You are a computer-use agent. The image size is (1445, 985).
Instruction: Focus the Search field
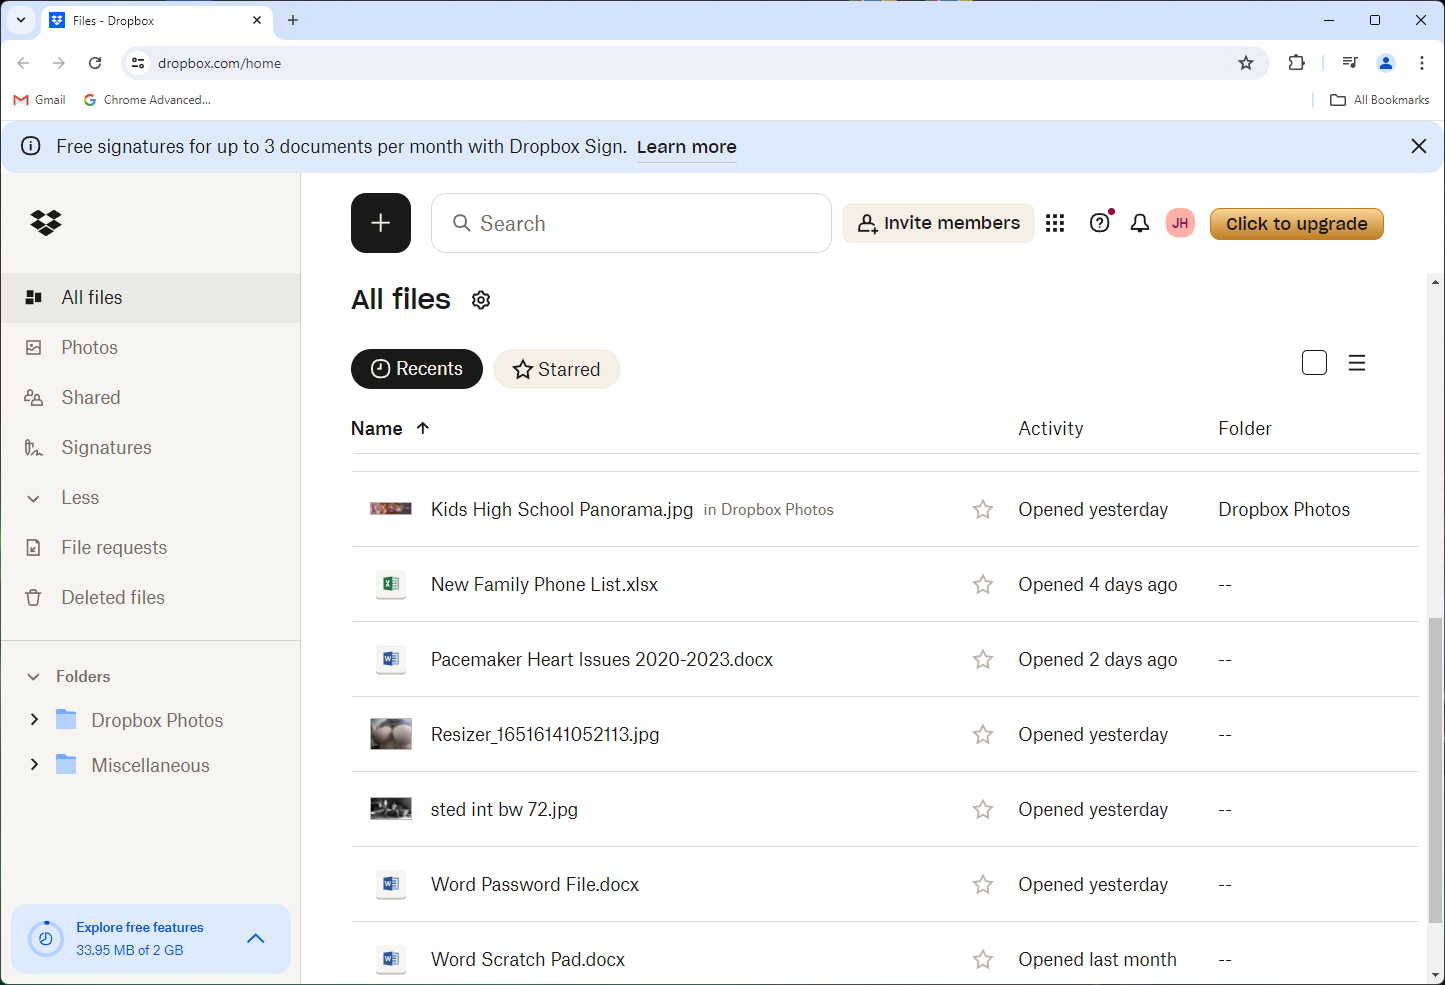point(631,223)
